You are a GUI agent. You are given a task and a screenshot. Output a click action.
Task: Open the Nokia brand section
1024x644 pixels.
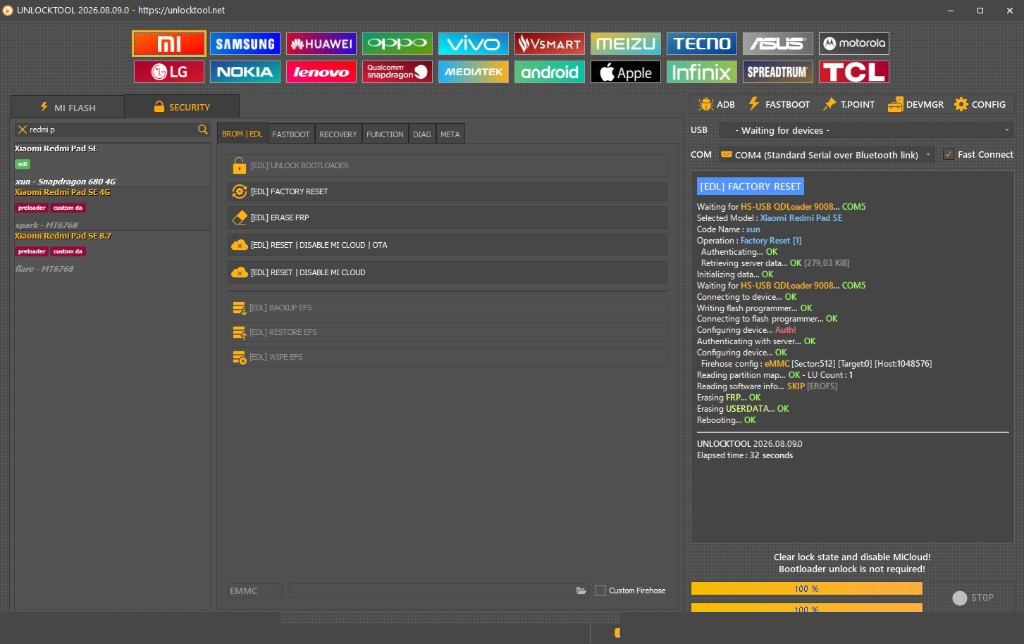tap(245, 72)
